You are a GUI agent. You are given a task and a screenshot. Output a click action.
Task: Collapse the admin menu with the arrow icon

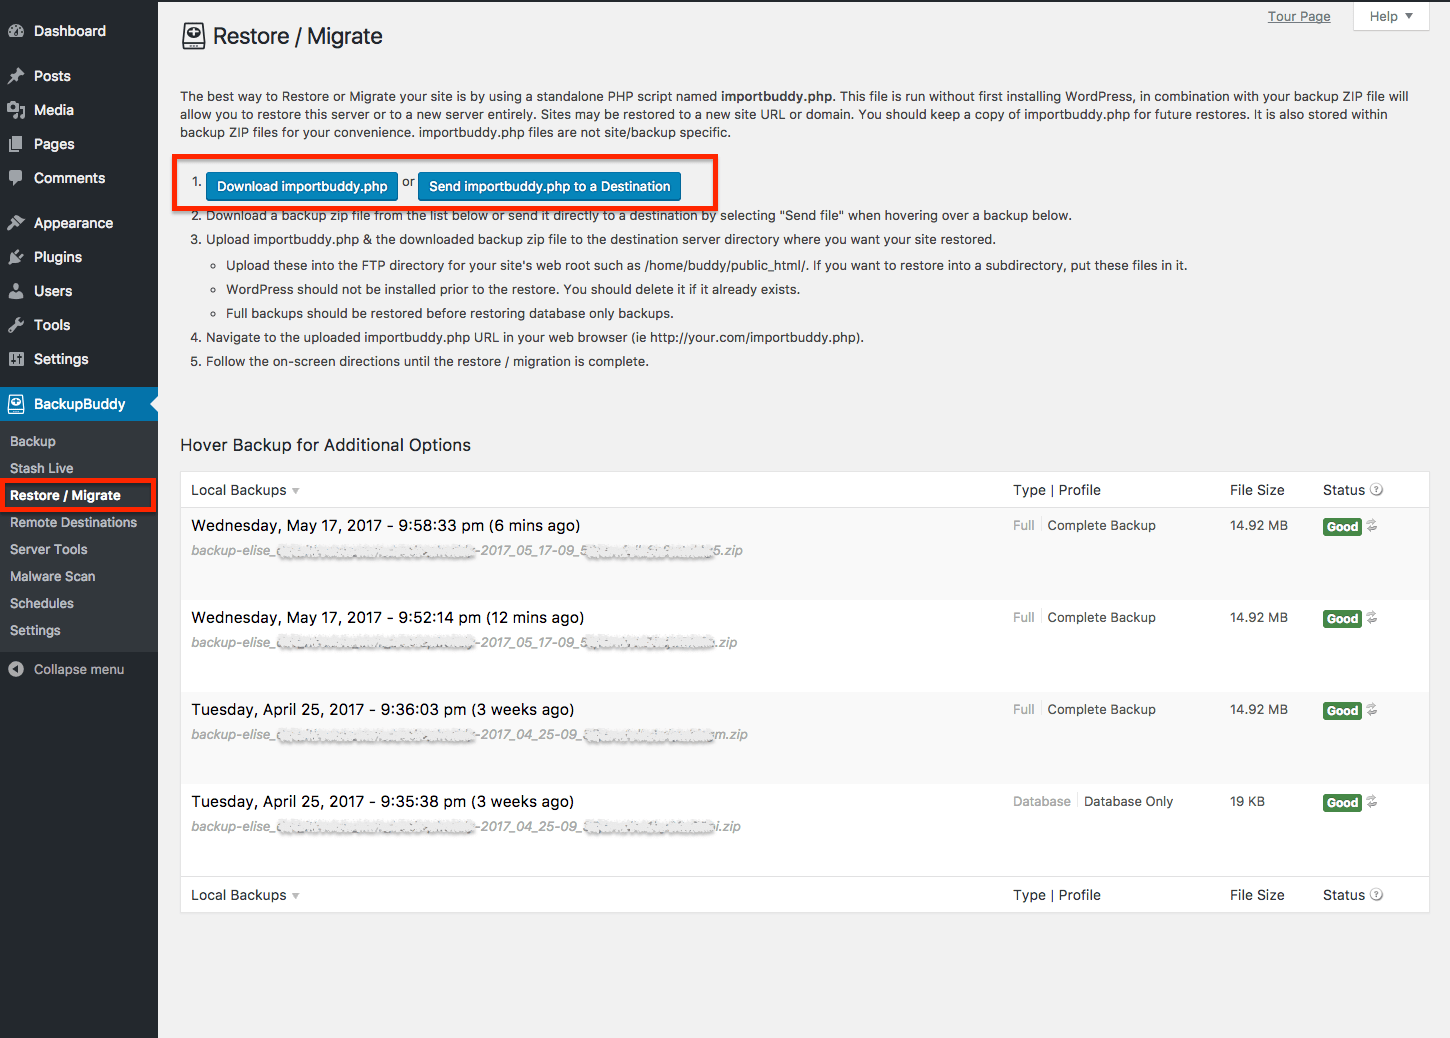click(x=16, y=669)
